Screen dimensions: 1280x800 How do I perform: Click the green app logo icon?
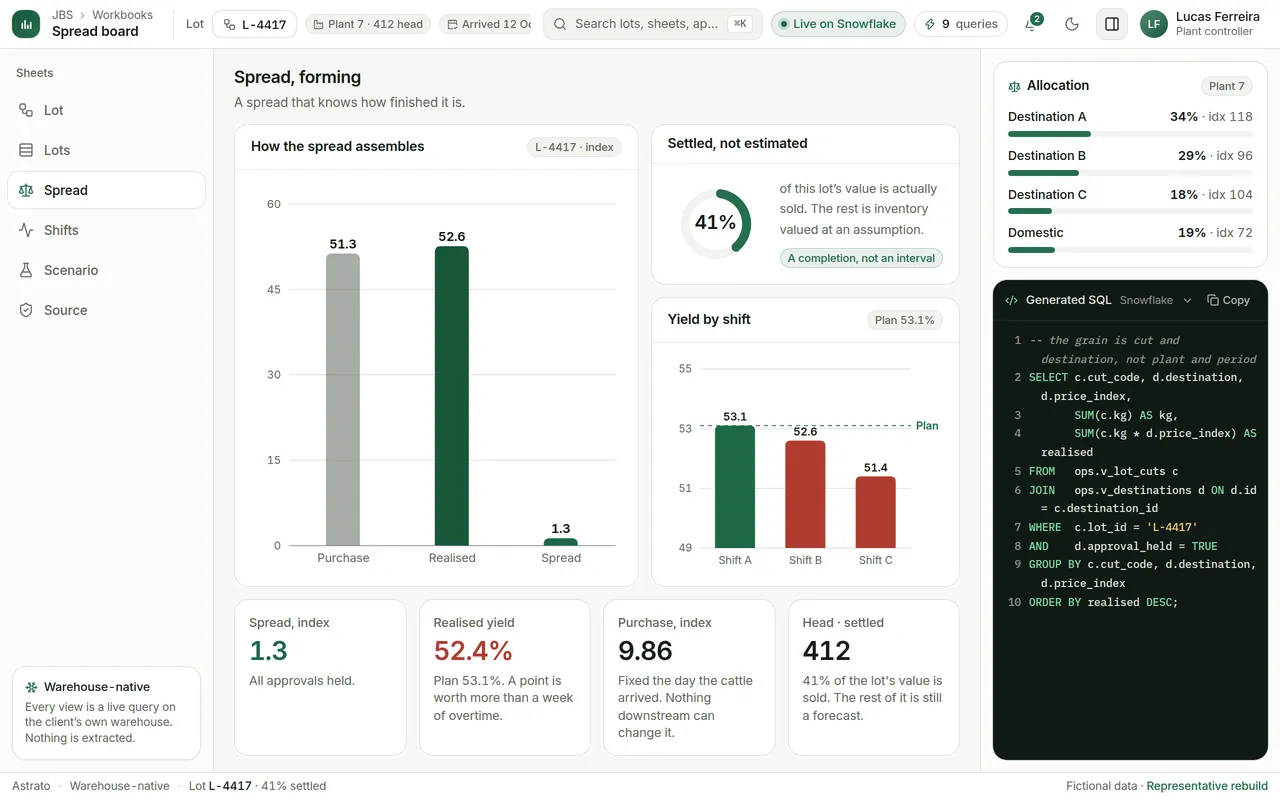pos(26,24)
